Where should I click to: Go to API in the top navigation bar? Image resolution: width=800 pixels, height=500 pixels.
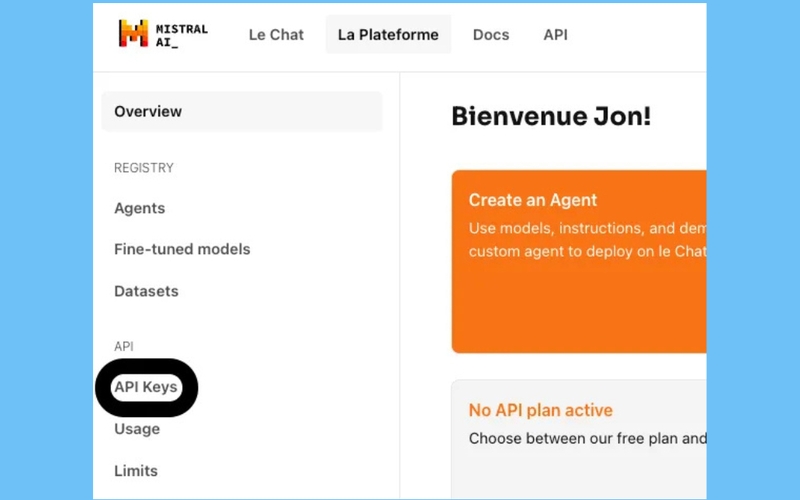[x=555, y=35]
